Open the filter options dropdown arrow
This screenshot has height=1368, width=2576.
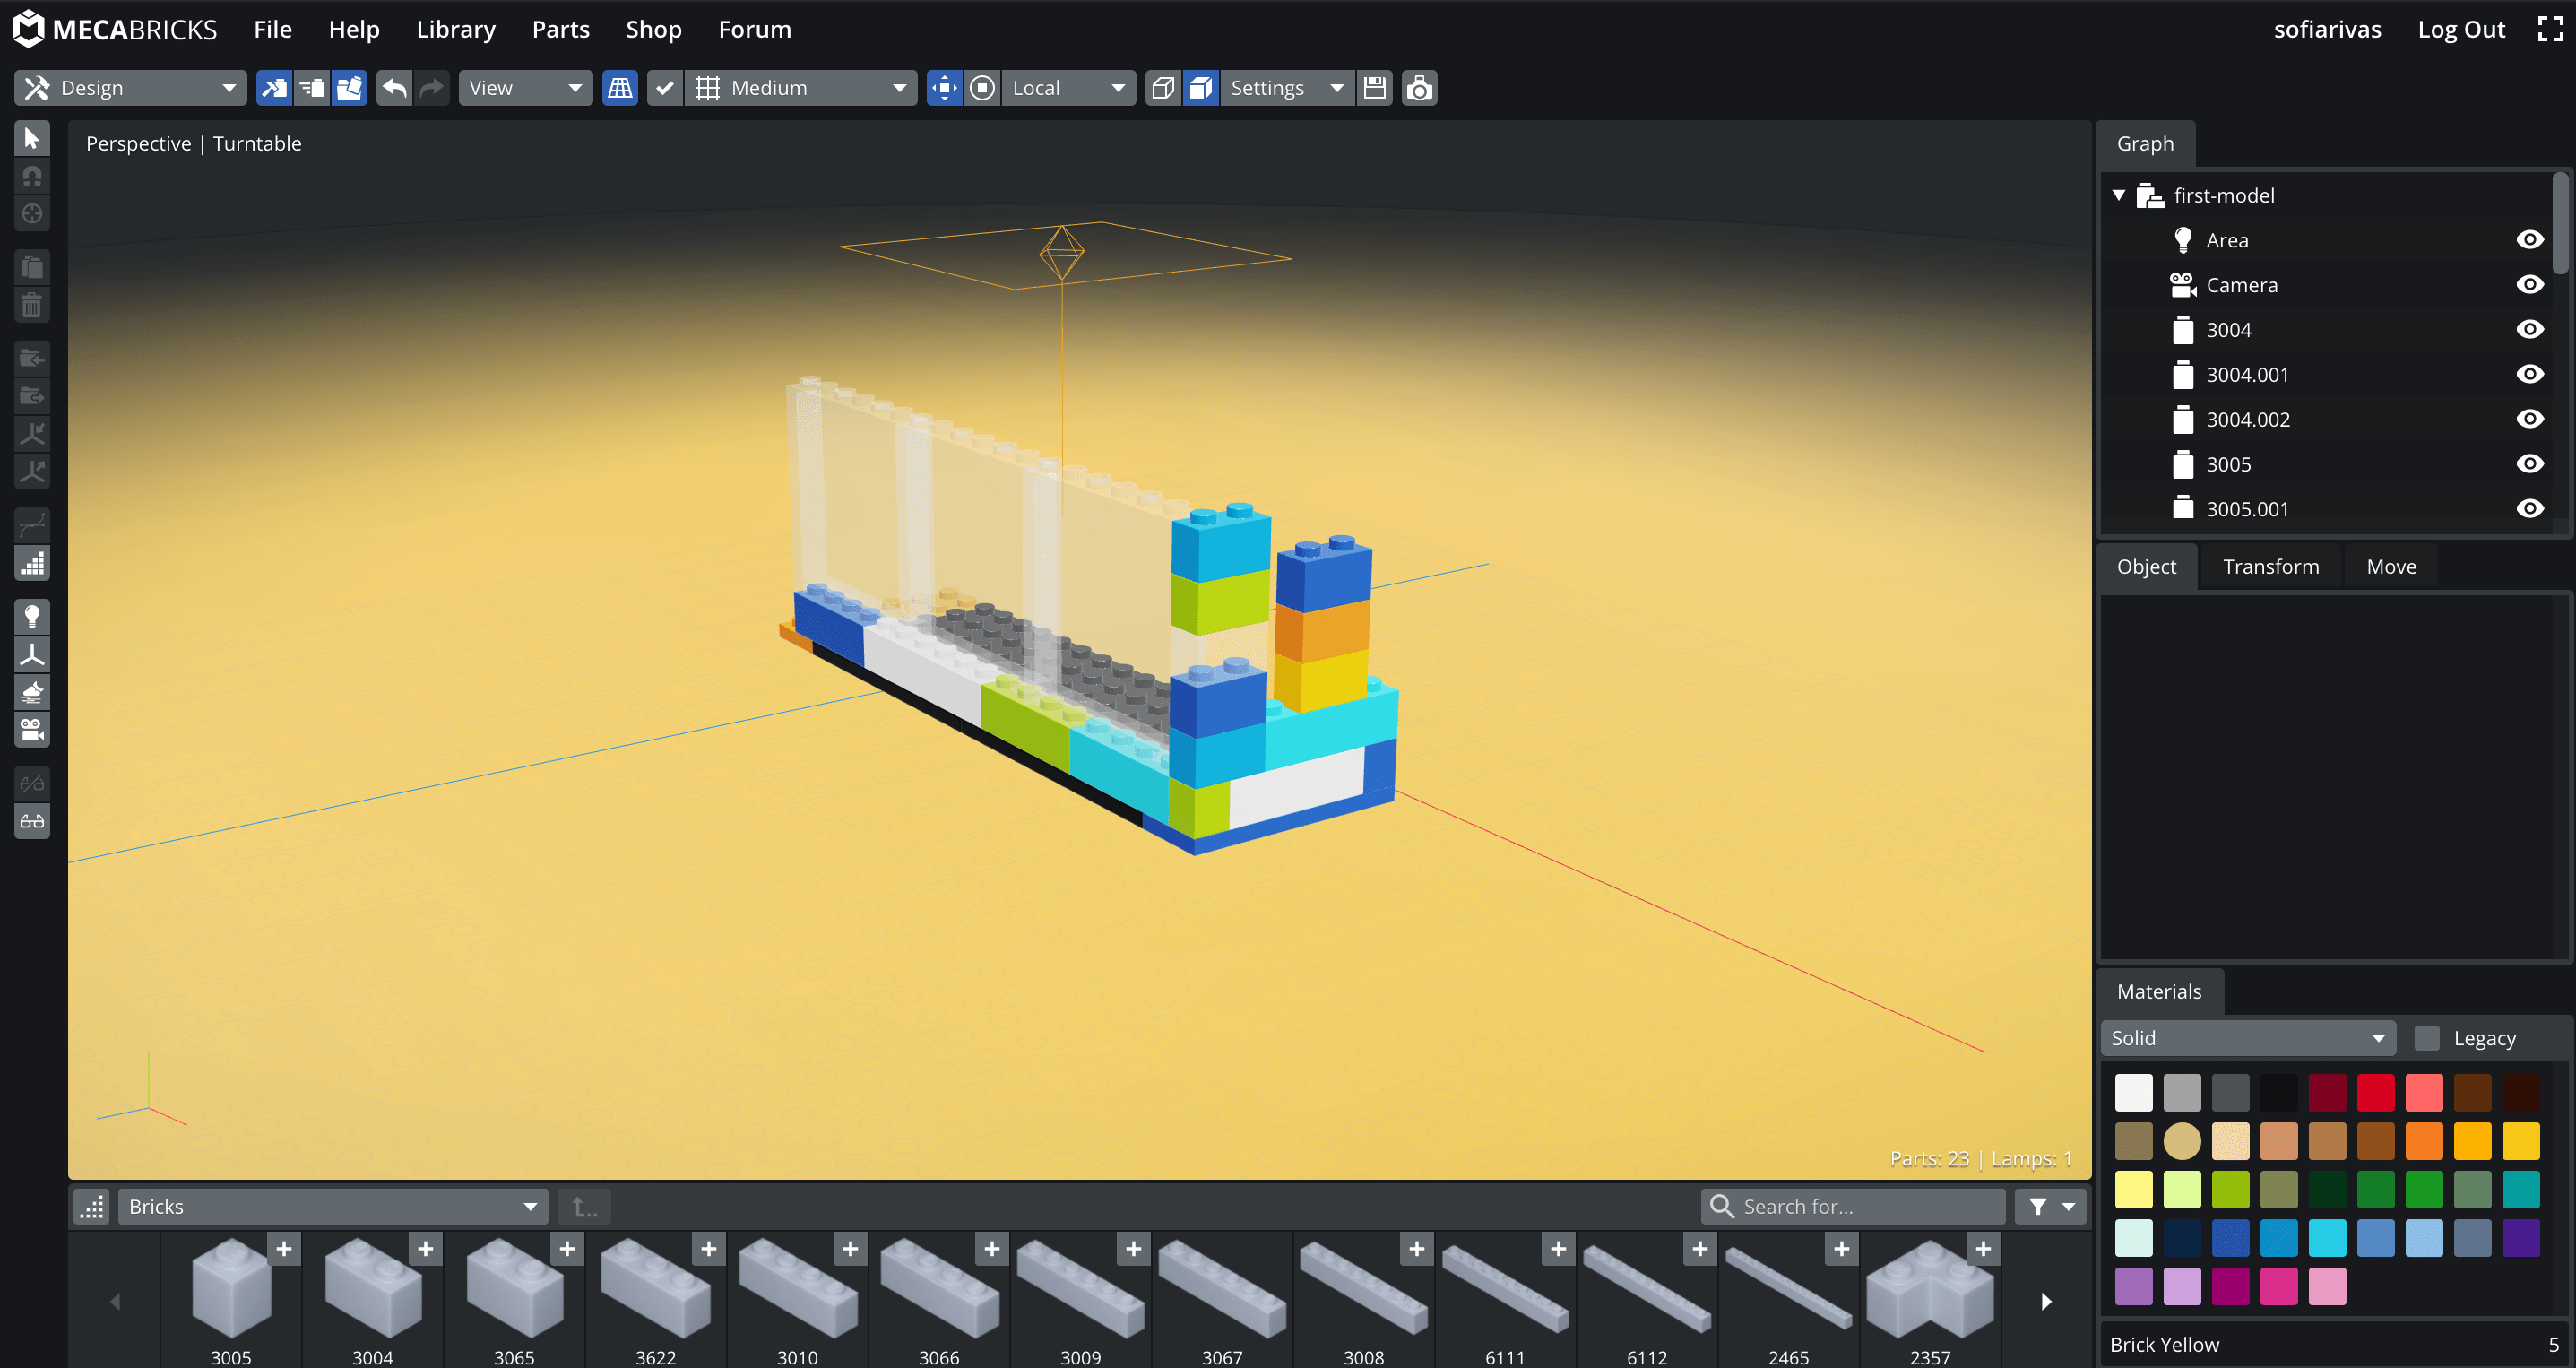(2068, 1207)
